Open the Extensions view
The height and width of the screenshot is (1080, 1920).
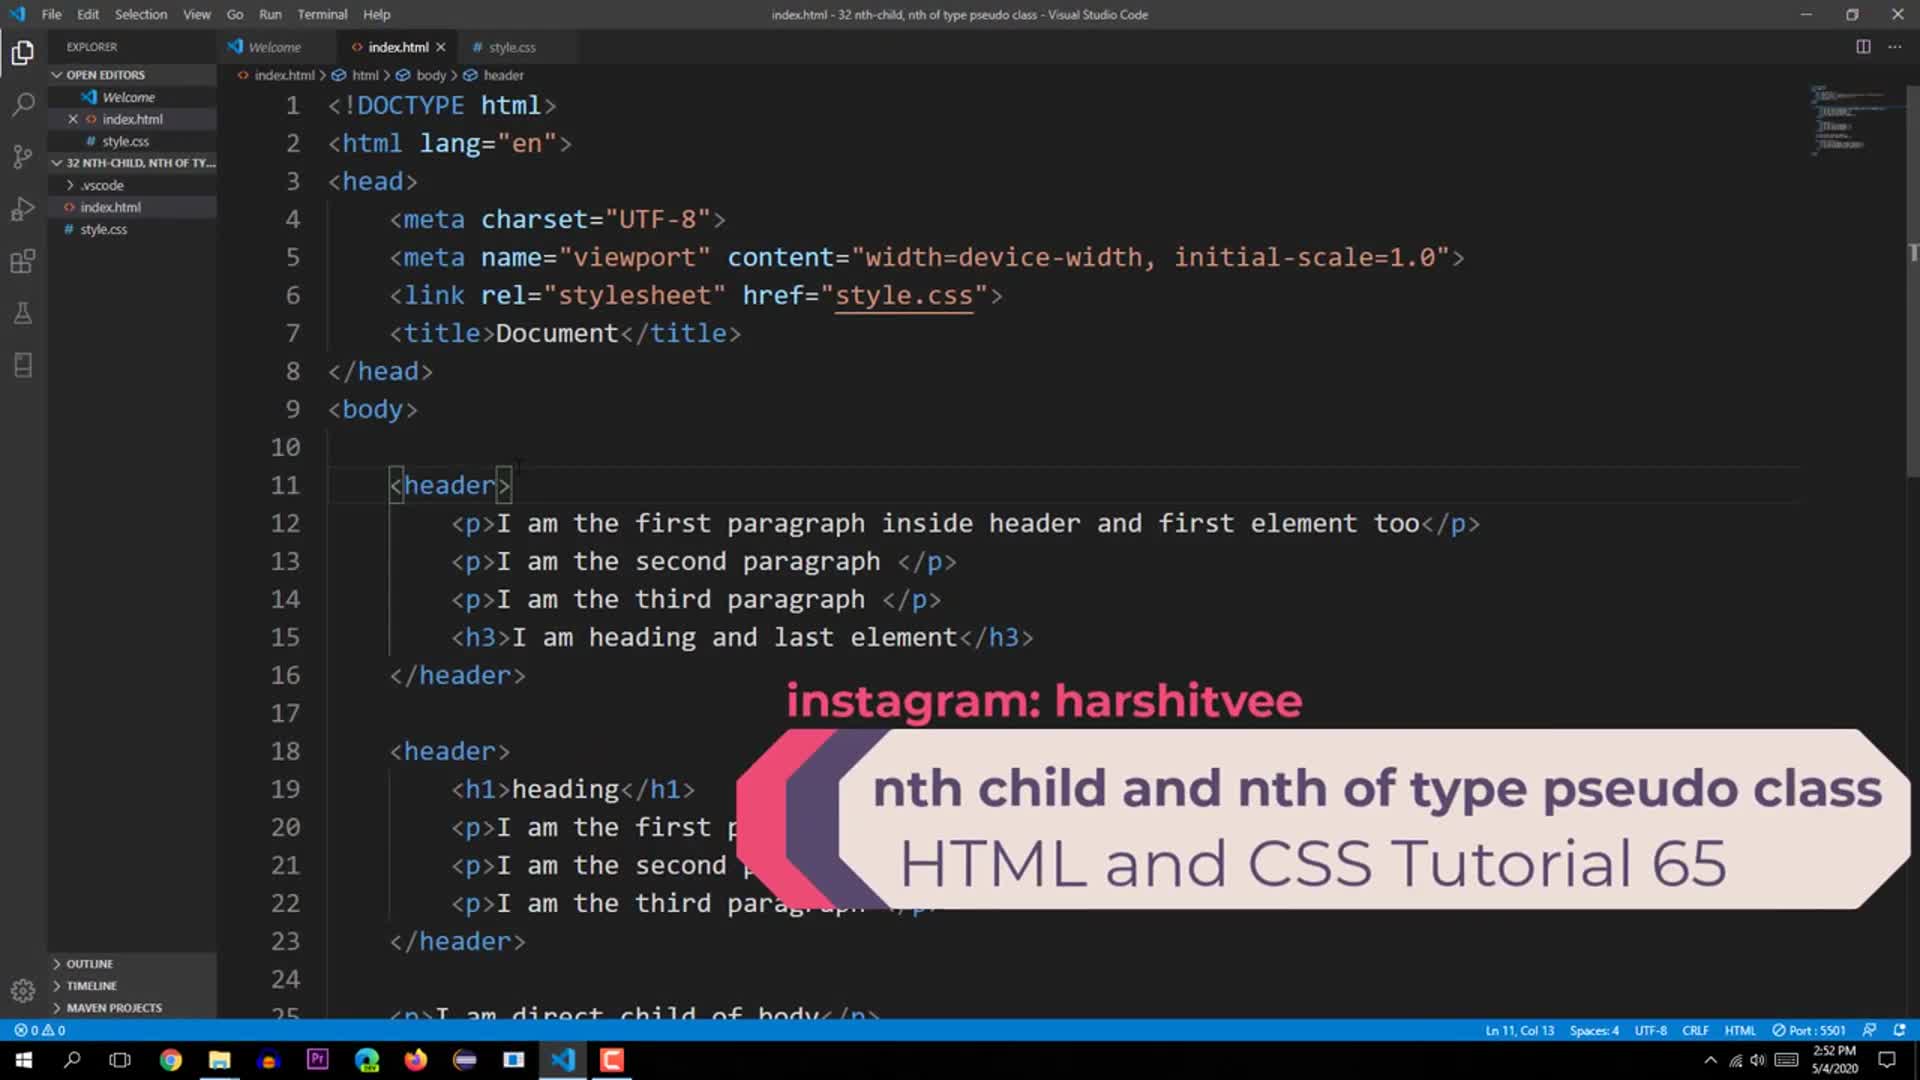click(22, 261)
